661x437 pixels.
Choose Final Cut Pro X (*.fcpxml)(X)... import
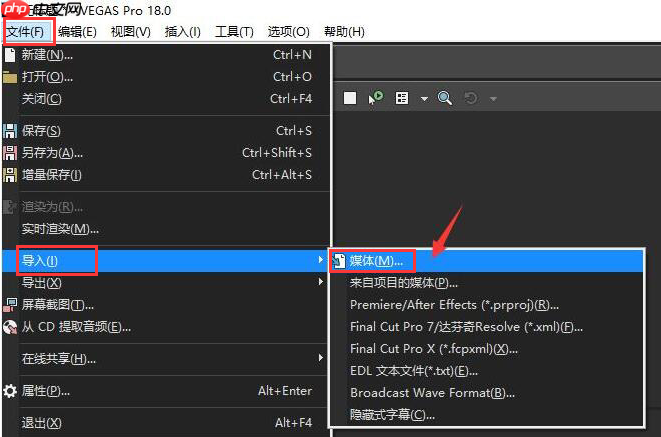pos(487,349)
